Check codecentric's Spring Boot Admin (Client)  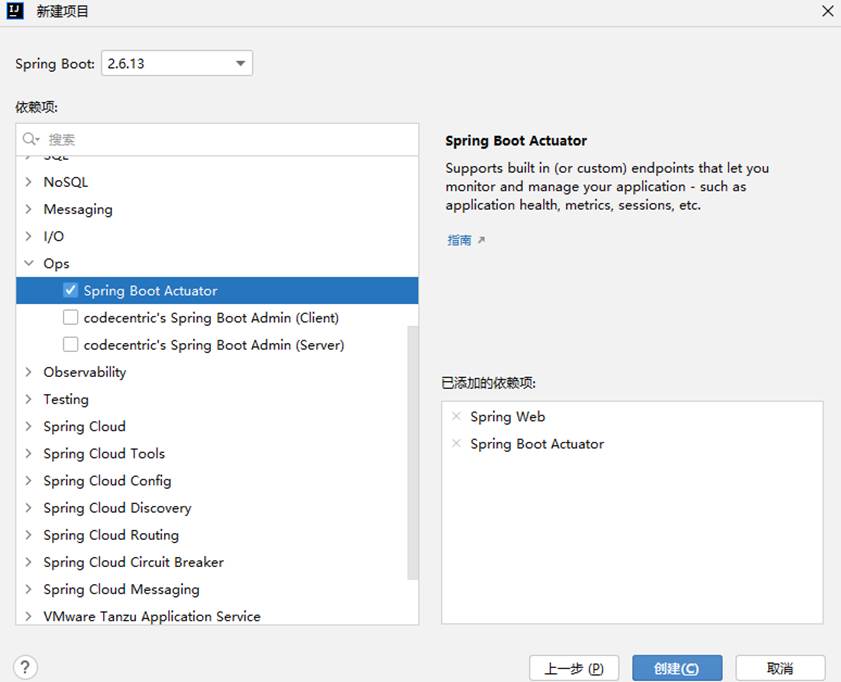[70, 317]
